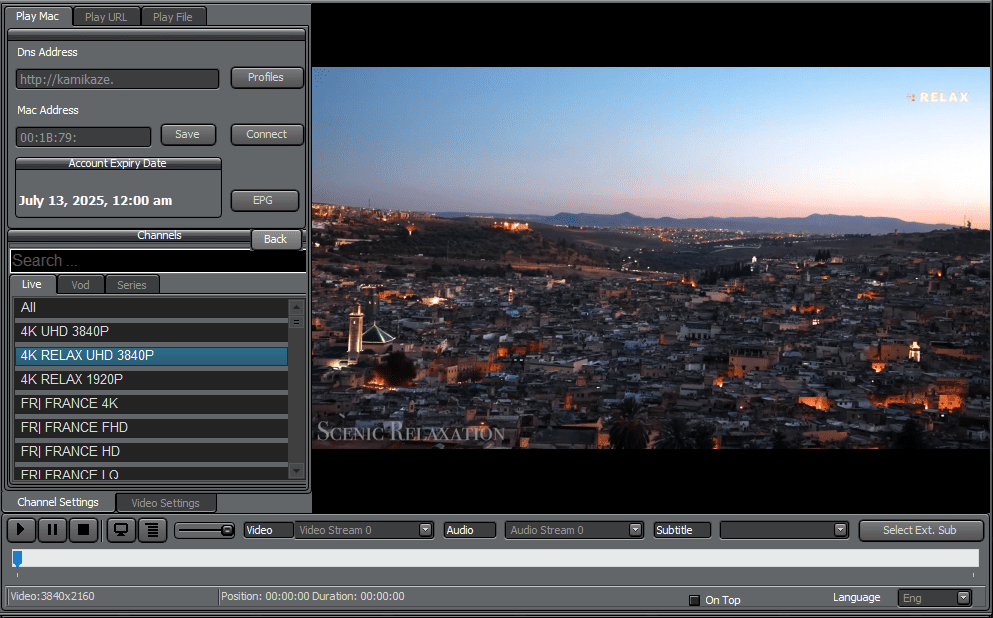
Task: Open the Language Eng dropdown
Action: (x=963, y=598)
